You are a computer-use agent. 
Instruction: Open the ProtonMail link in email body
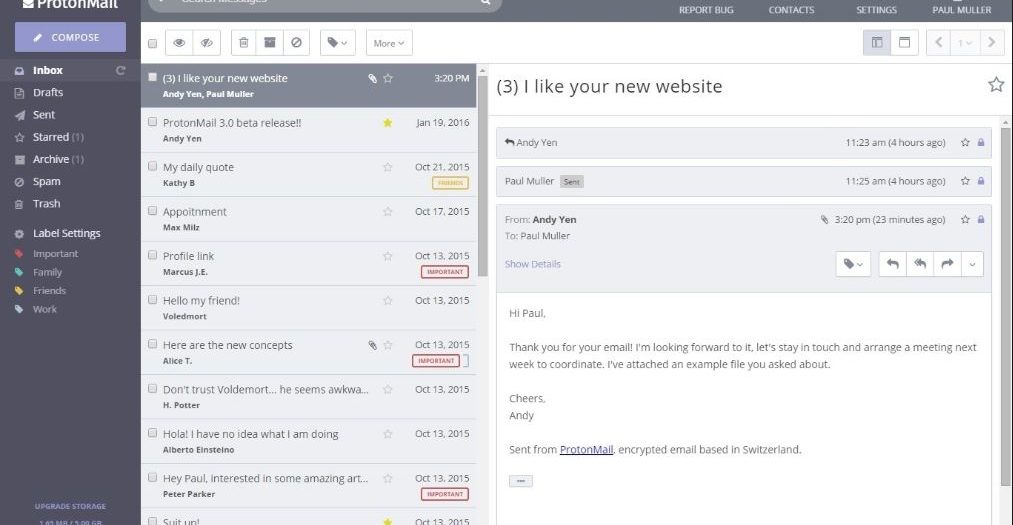586,449
